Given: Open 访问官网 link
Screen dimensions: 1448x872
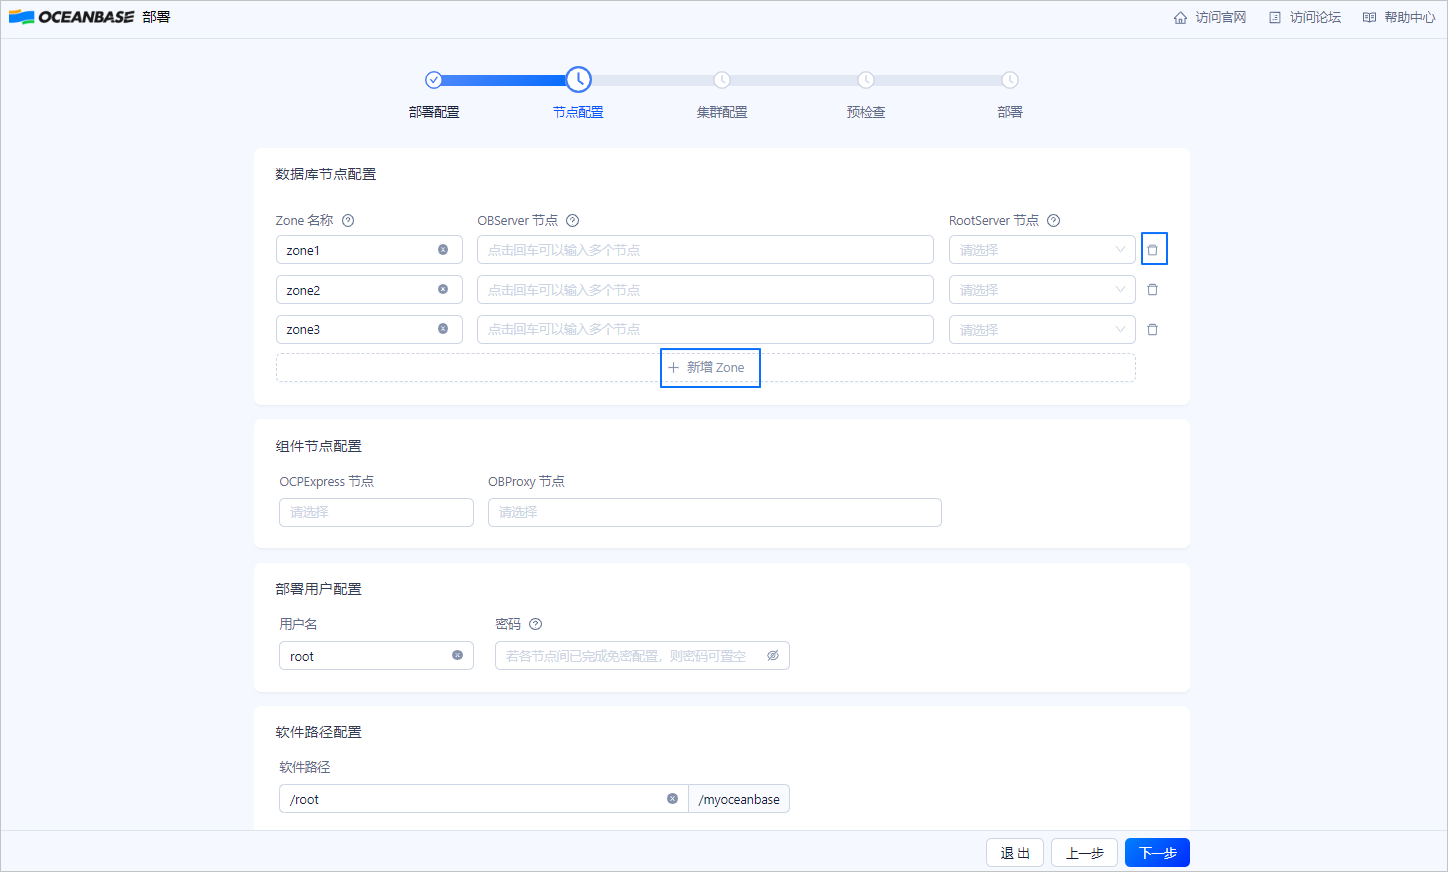Looking at the screenshot, I should pos(1210,17).
